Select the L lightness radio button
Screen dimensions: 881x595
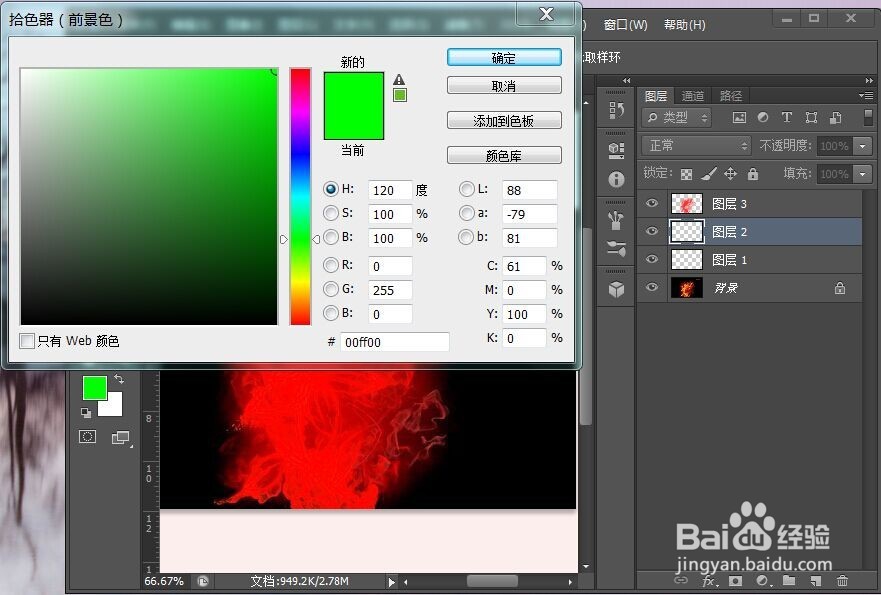pos(466,189)
